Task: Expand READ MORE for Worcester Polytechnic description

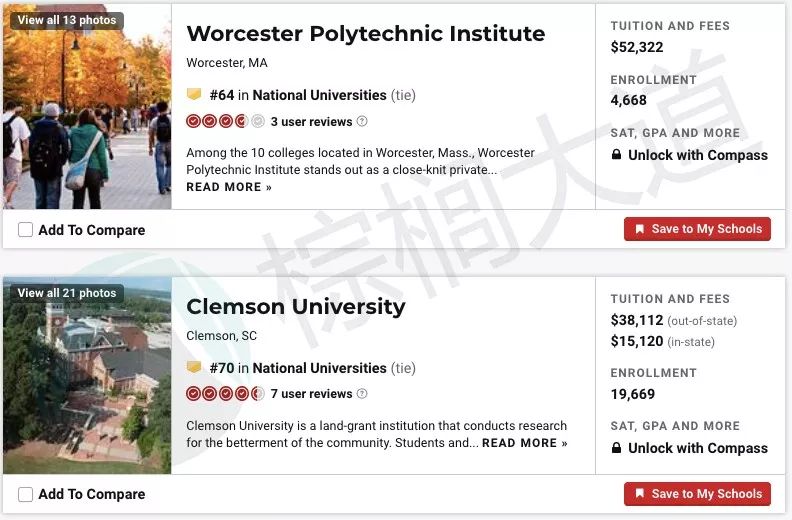Action: pyautogui.click(x=229, y=187)
